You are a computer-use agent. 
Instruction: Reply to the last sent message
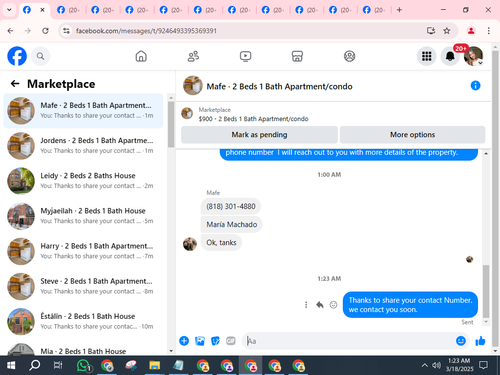(x=320, y=305)
